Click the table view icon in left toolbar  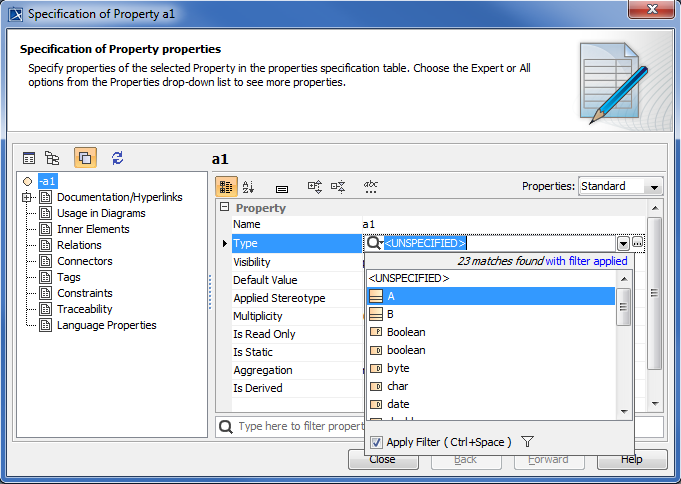29,158
